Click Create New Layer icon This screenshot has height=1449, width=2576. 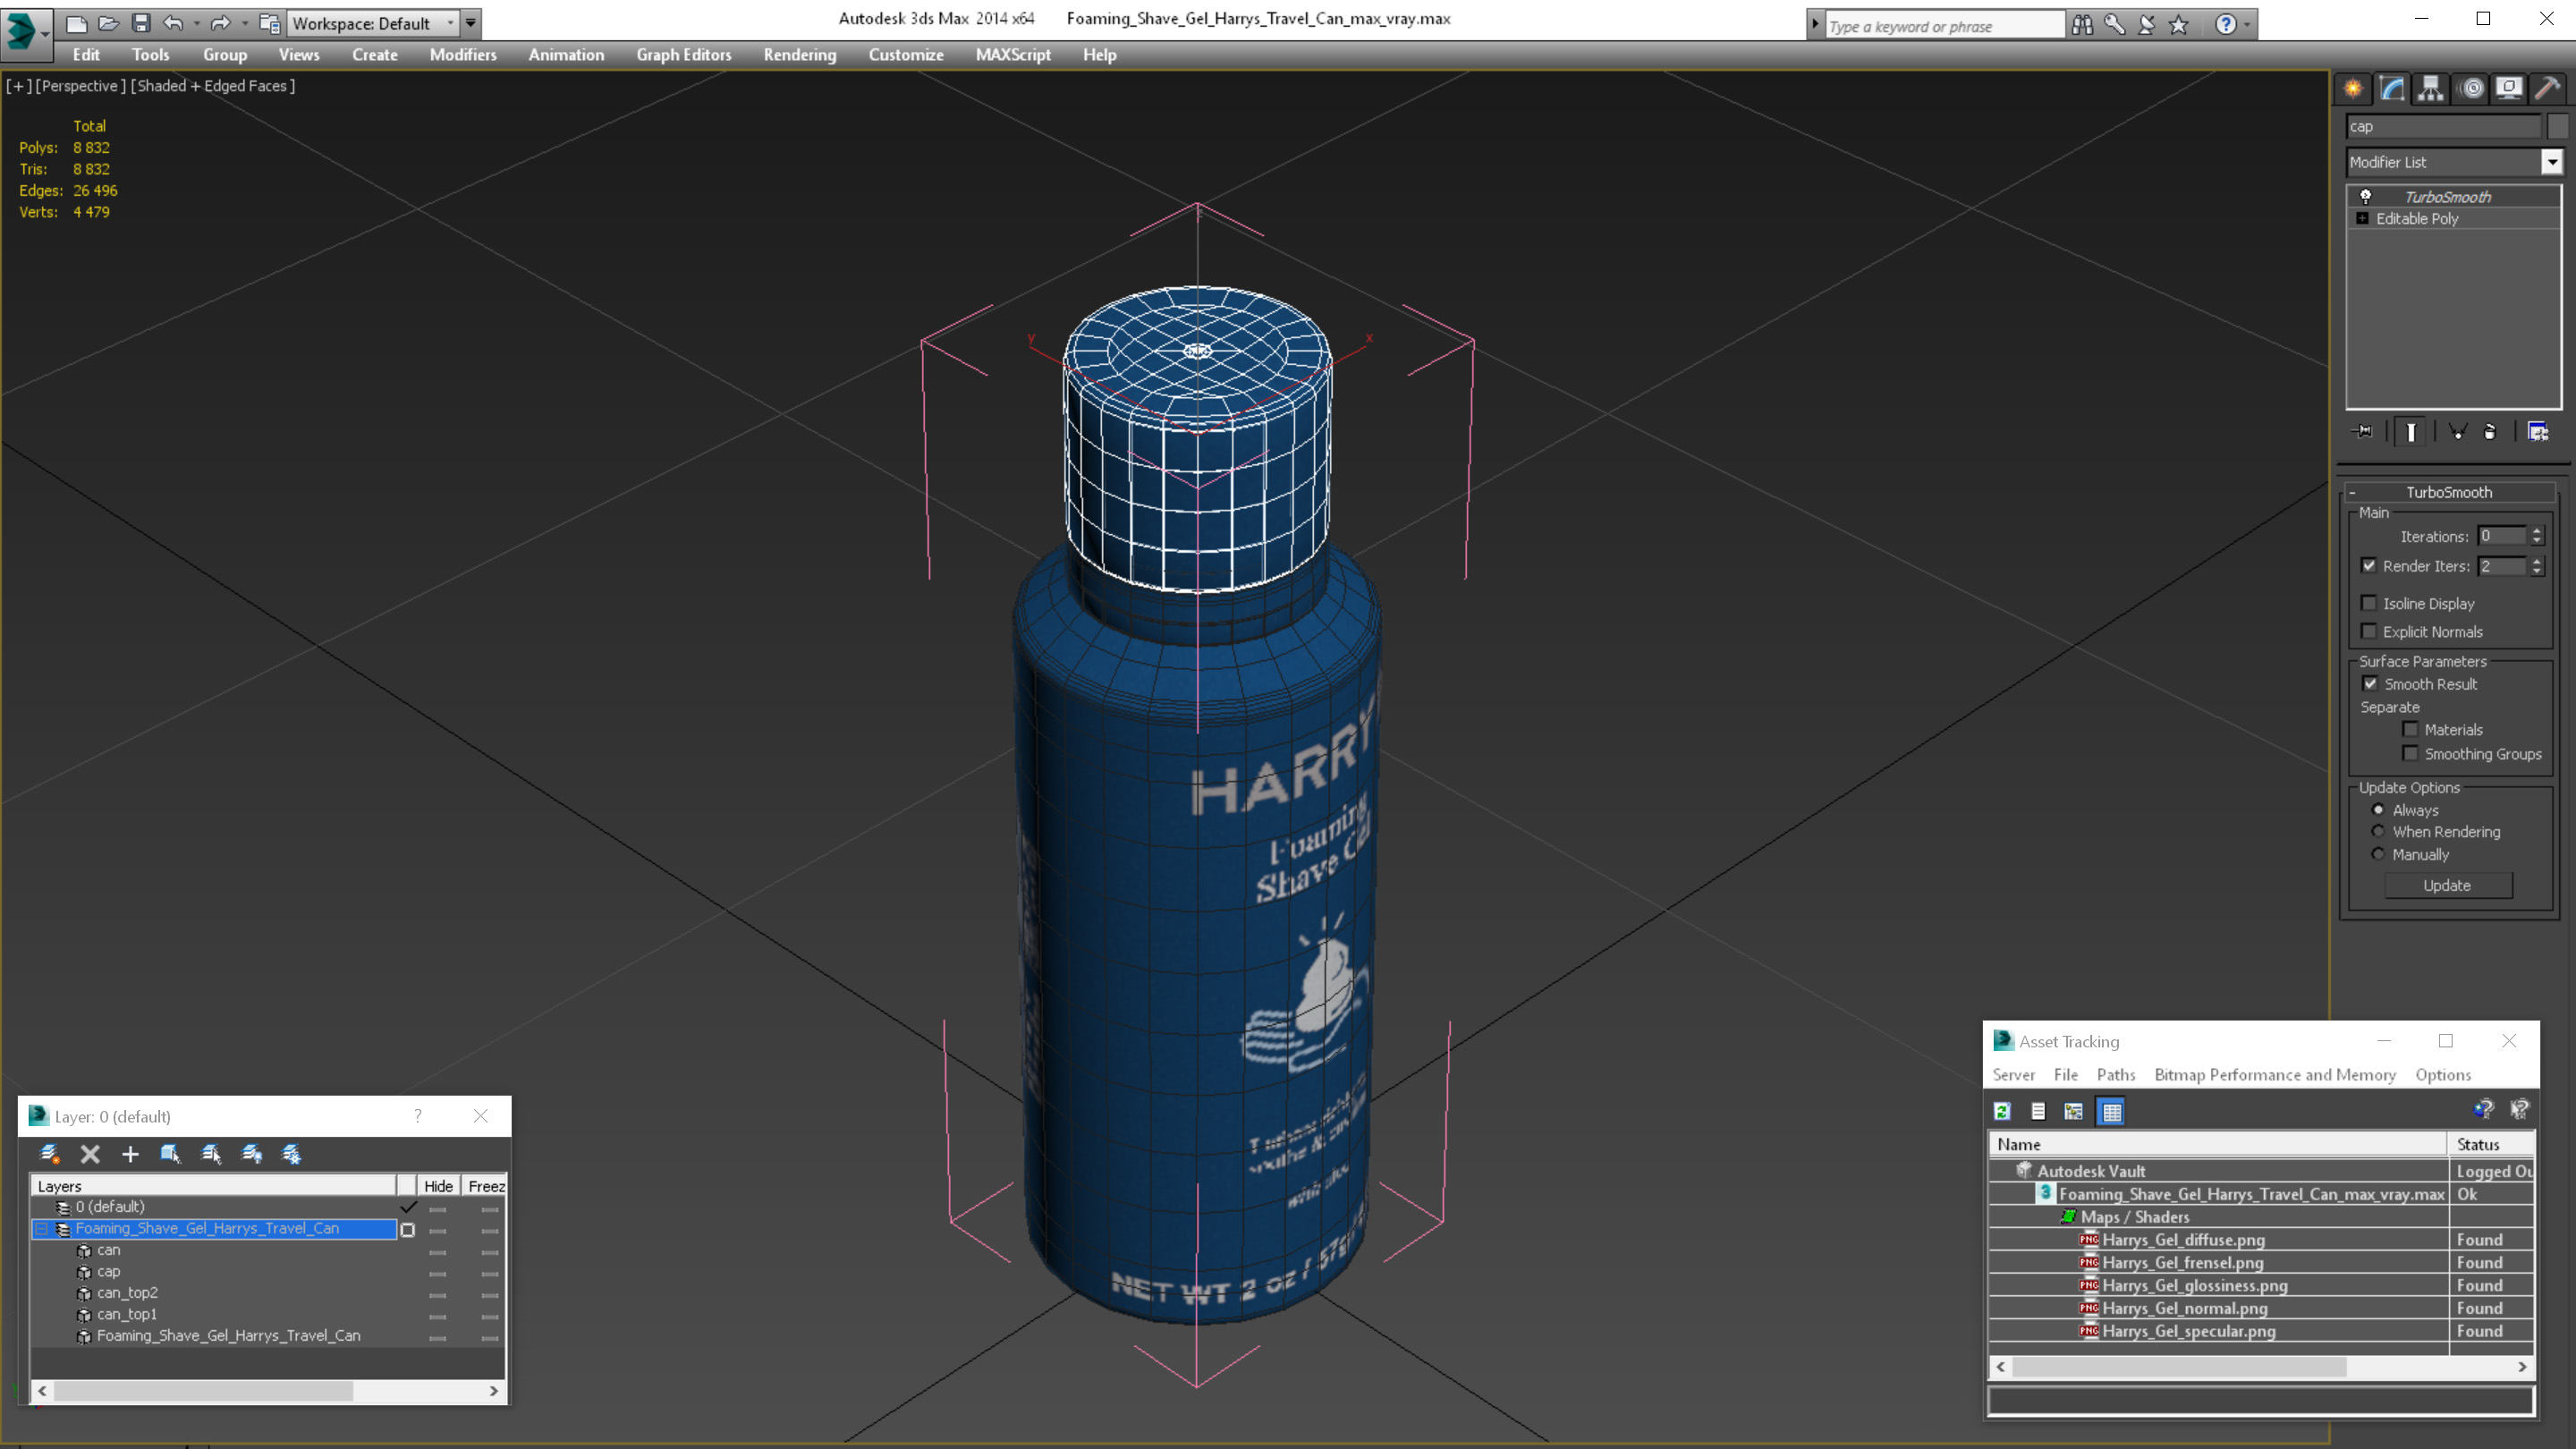(x=50, y=1154)
